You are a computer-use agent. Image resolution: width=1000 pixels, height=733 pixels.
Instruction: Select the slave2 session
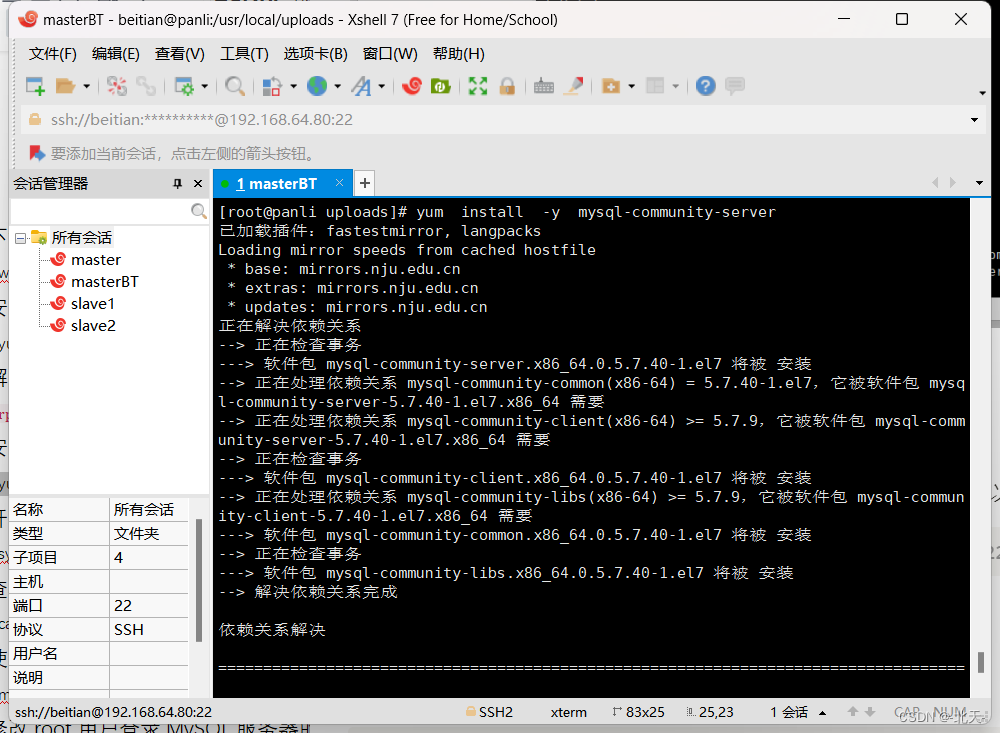[x=93, y=325]
